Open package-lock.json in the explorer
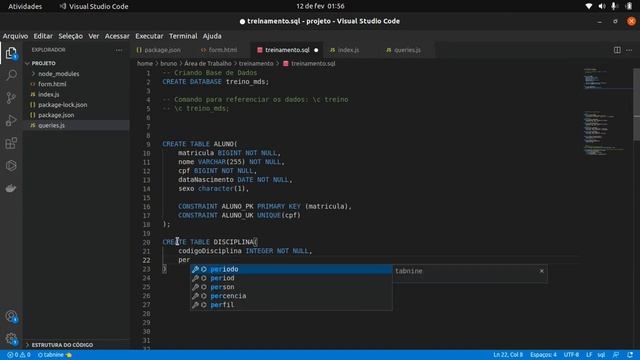Image resolution: width=640 pixels, height=360 pixels. click(62, 105)
